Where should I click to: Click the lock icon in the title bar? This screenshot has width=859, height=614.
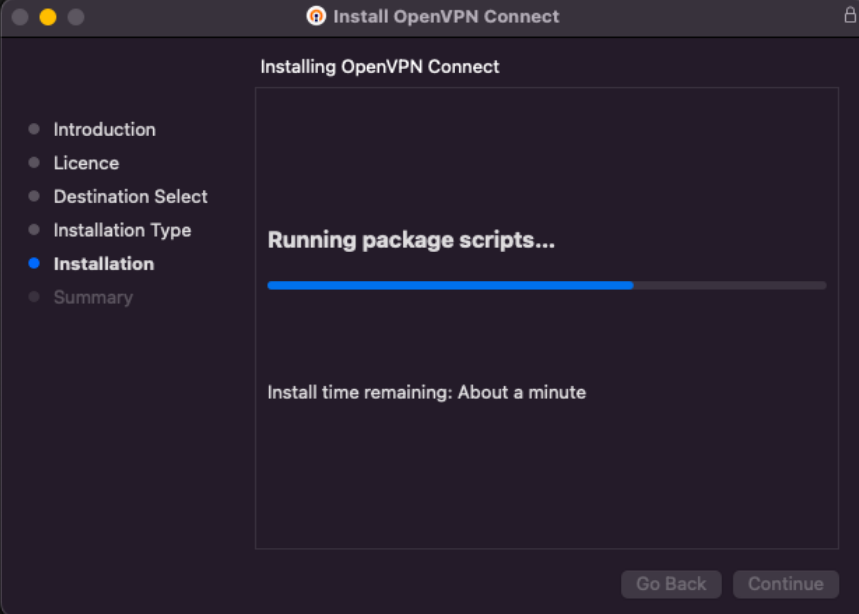[850, 15]
